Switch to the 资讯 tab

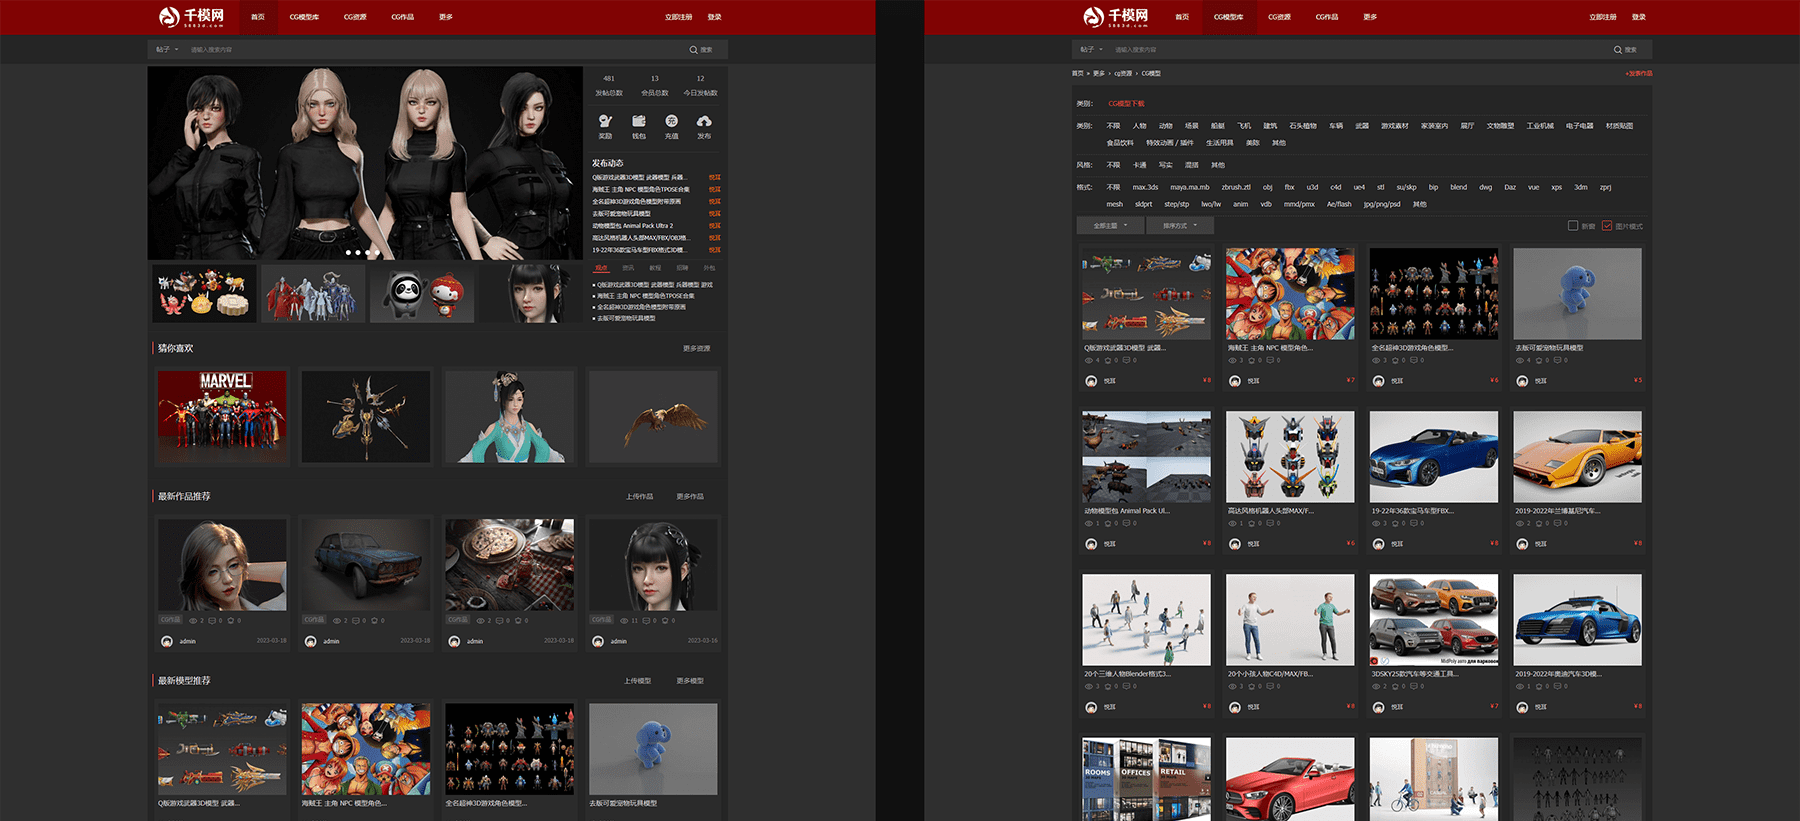click(x=628, y=268)
